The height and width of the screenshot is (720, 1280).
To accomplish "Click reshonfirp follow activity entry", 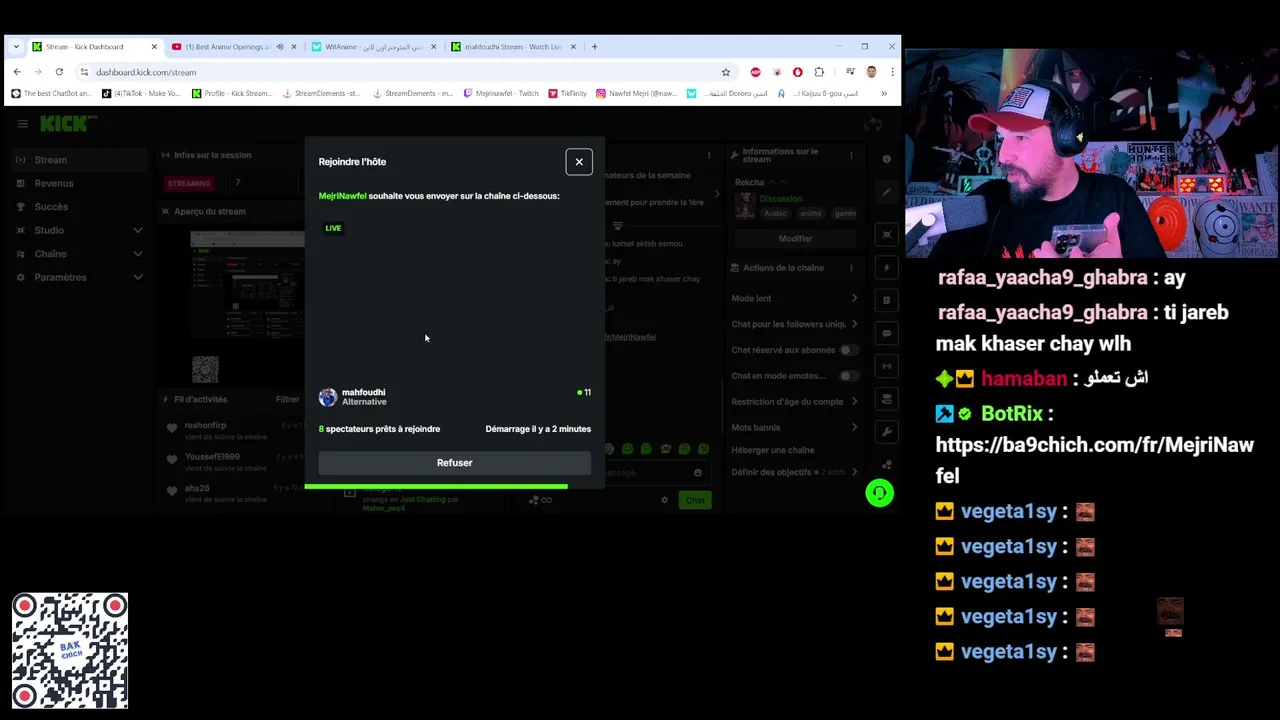I will click(x=233, y=430).
